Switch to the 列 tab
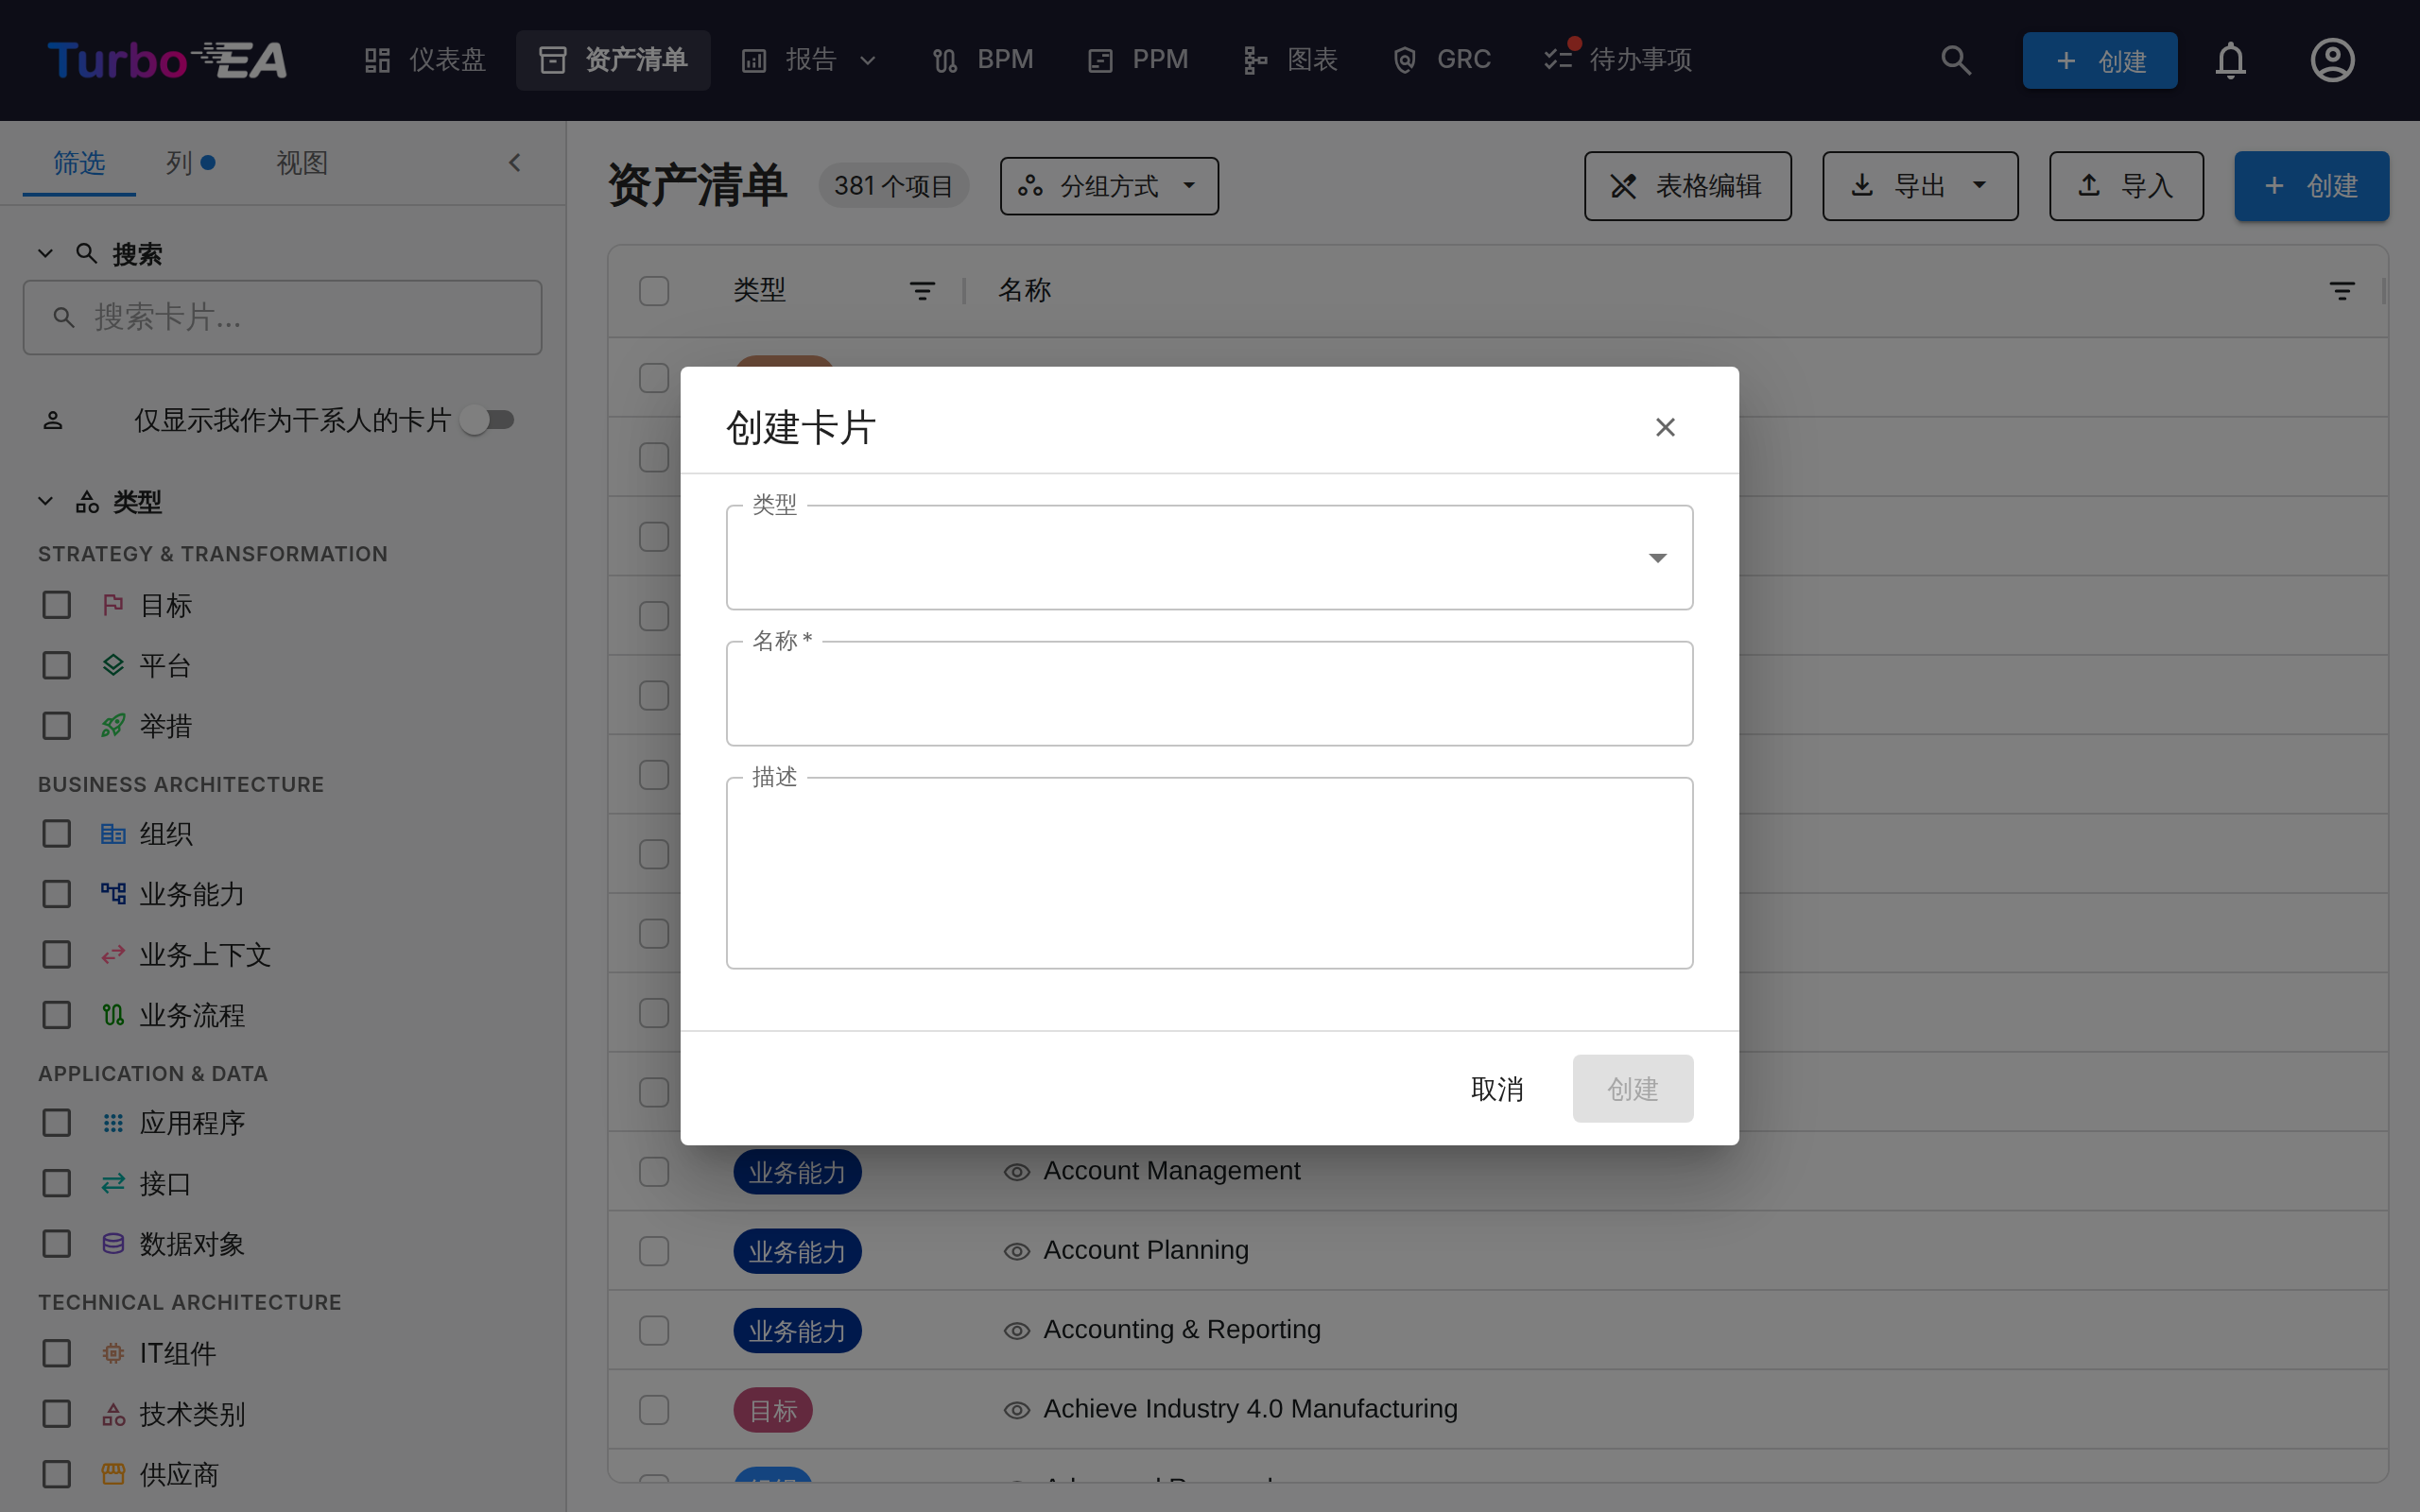This screenshot has height=1512, width=2420. coord(190,163)
